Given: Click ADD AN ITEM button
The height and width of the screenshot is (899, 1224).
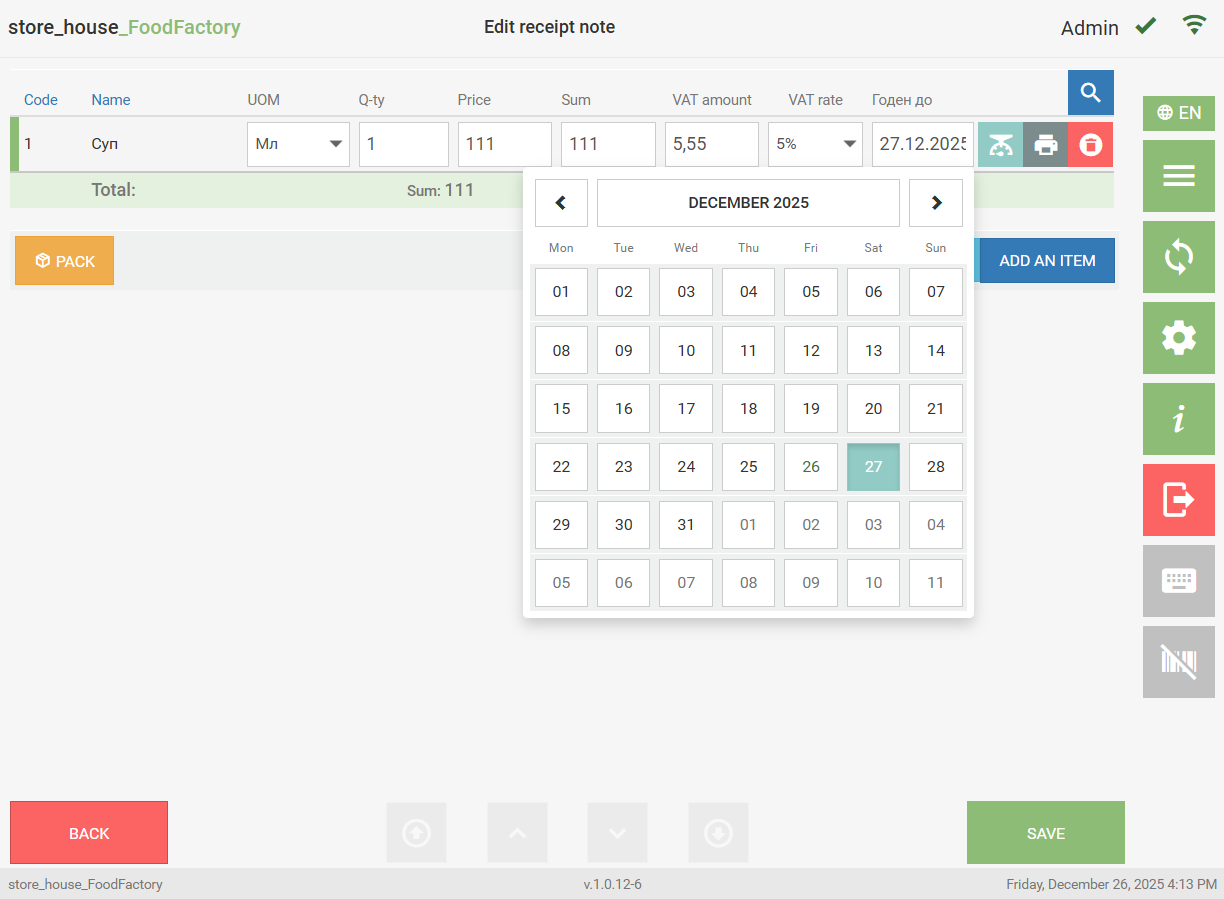Looking at the screenshot, I should [x=1047, y=261].
